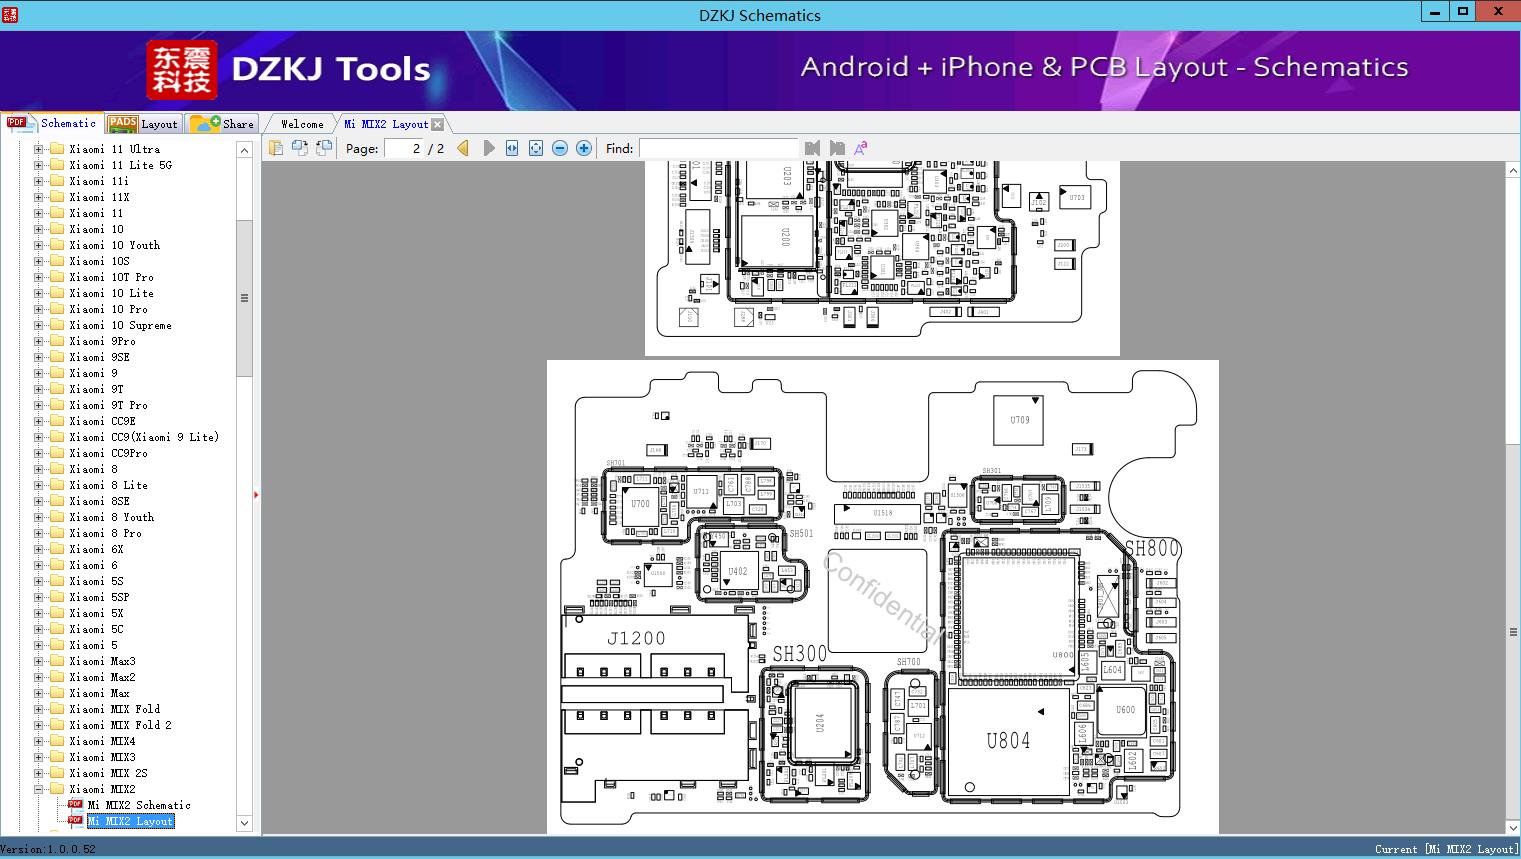Expand the Xiaomi 11 Lite 5G node
Image resolution: width=1521 pixels, height=859 pixels.
pyautogui.click(x=38, y=165)
